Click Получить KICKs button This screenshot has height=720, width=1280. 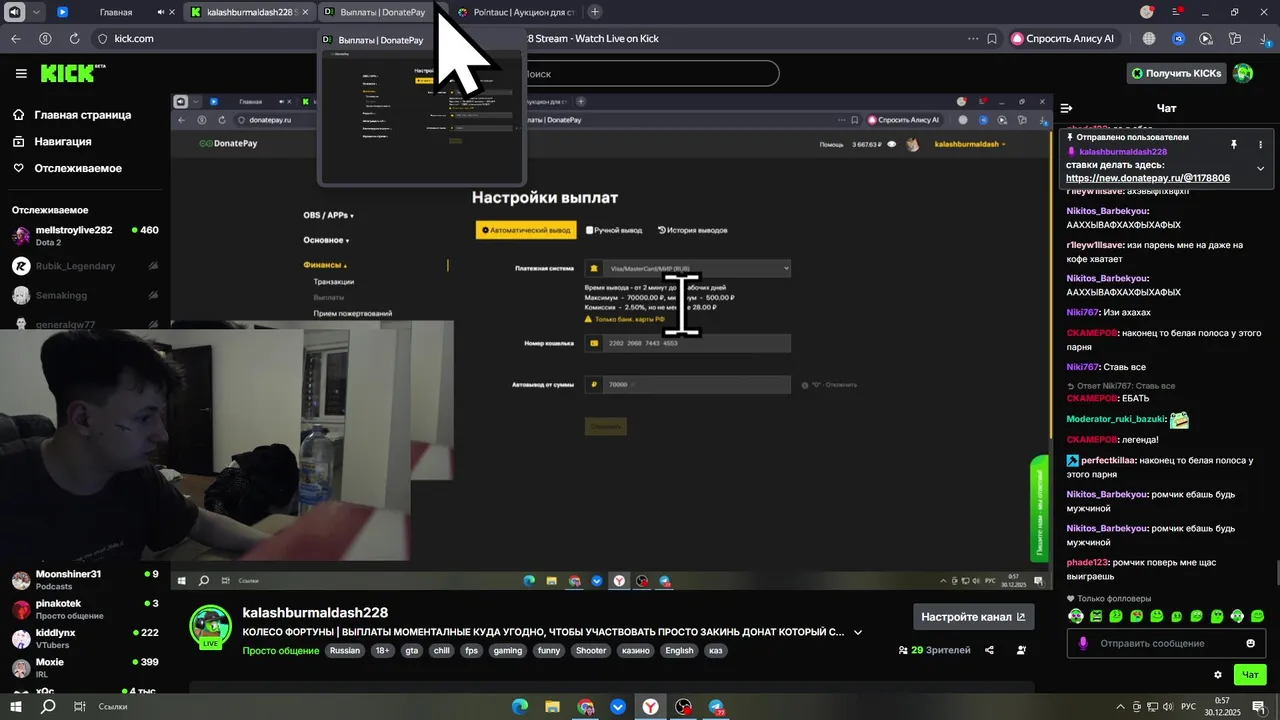pos(1176,73)
